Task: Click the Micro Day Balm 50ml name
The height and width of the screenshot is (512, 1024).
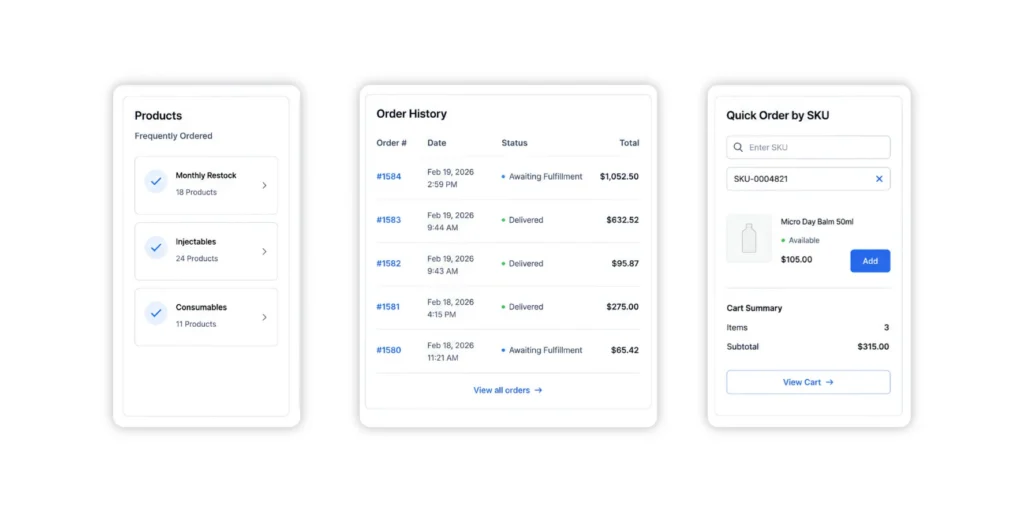Action: coord(817,222)
